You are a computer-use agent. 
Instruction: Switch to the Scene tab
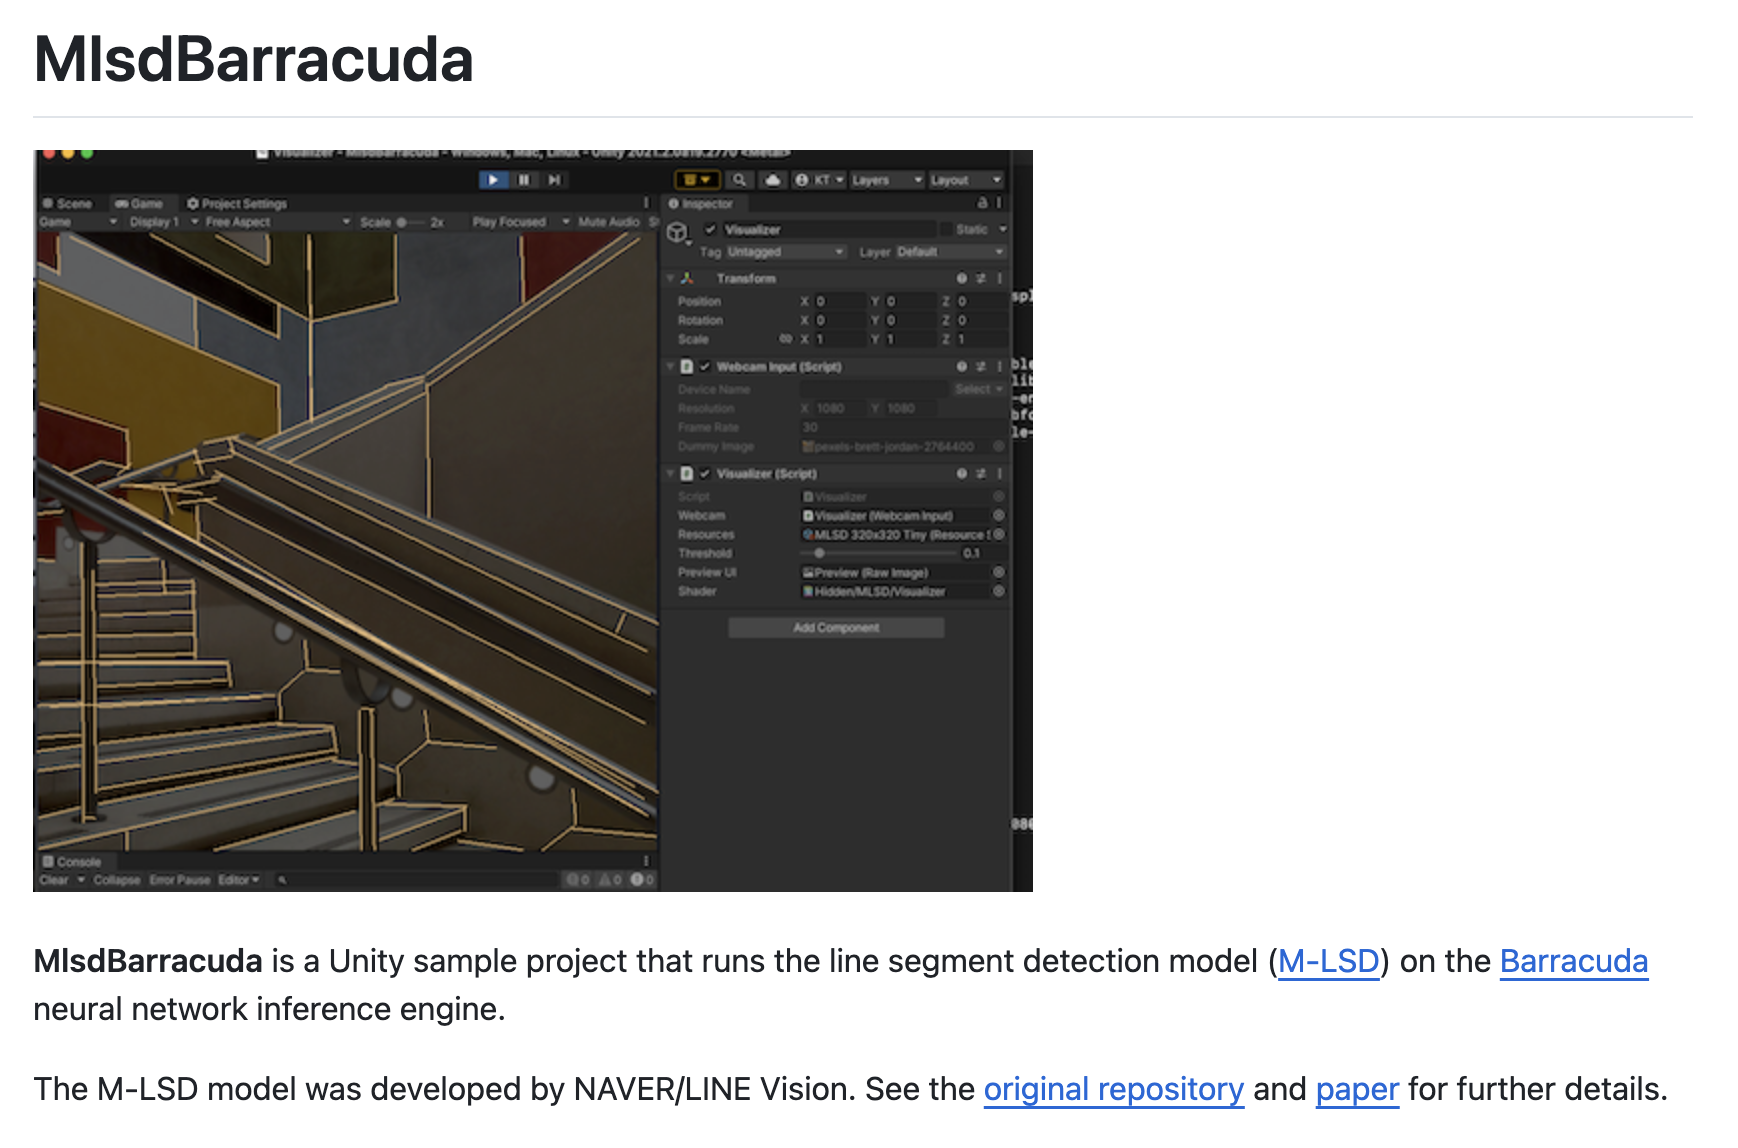pos(67,203)
